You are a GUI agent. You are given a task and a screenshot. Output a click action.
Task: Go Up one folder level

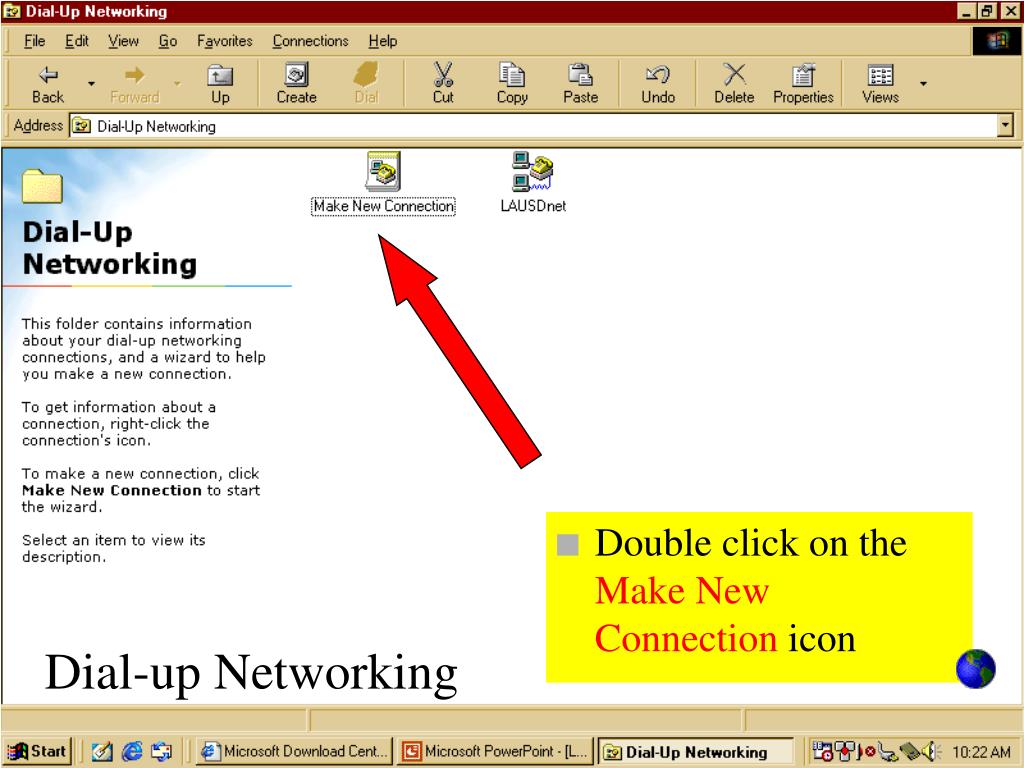(219, 83)
